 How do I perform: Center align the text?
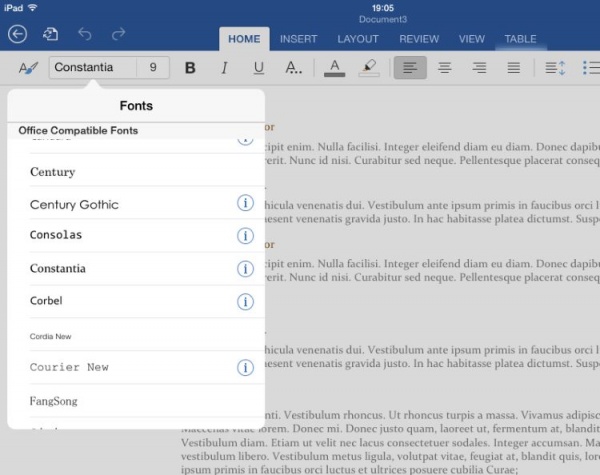coord(445,68)
